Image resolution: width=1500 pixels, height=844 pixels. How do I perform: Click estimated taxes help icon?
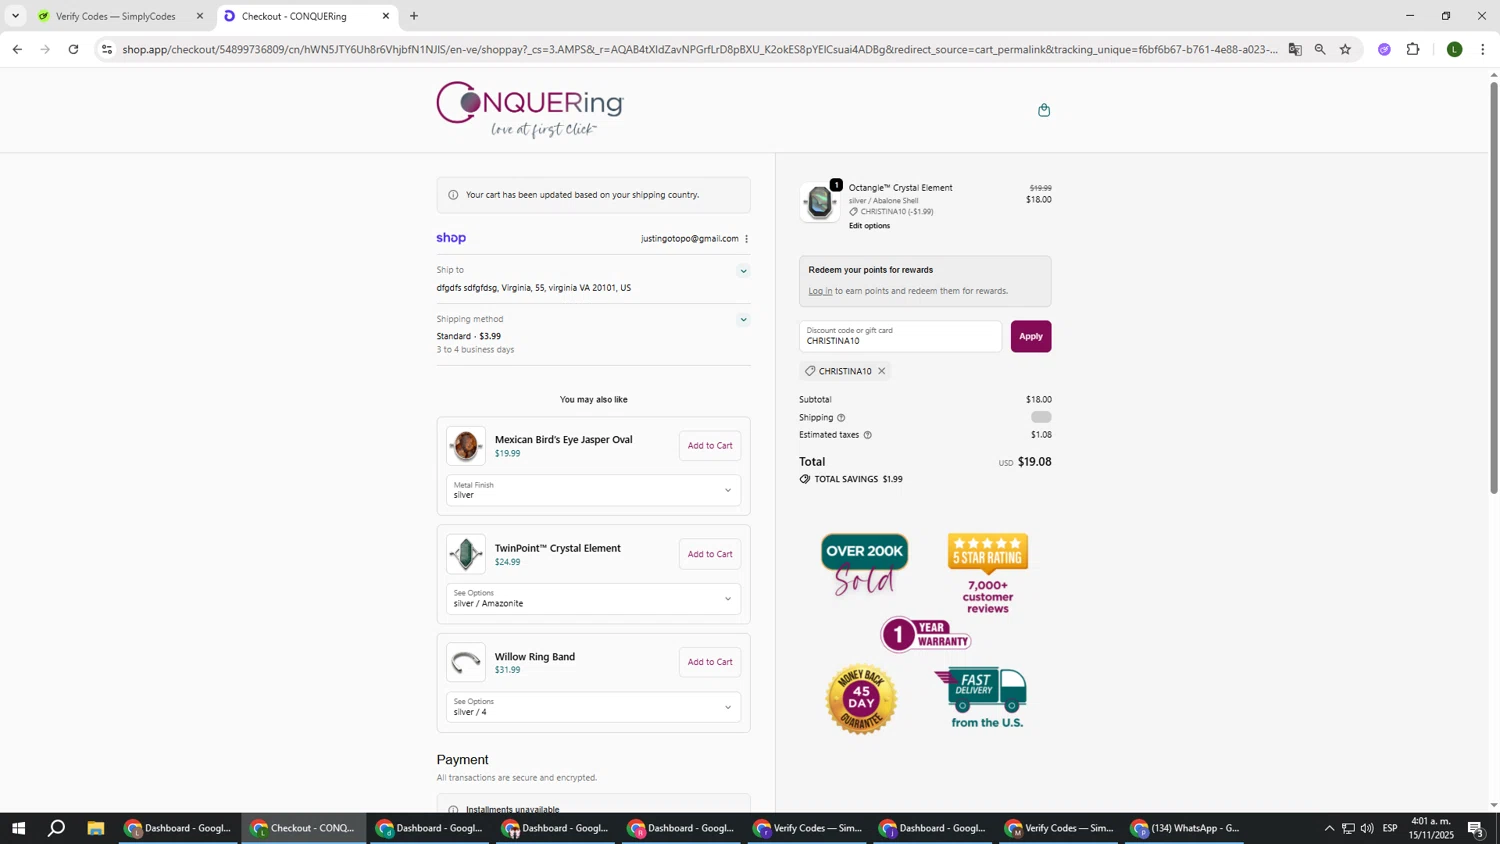click(x=867, y=435)
